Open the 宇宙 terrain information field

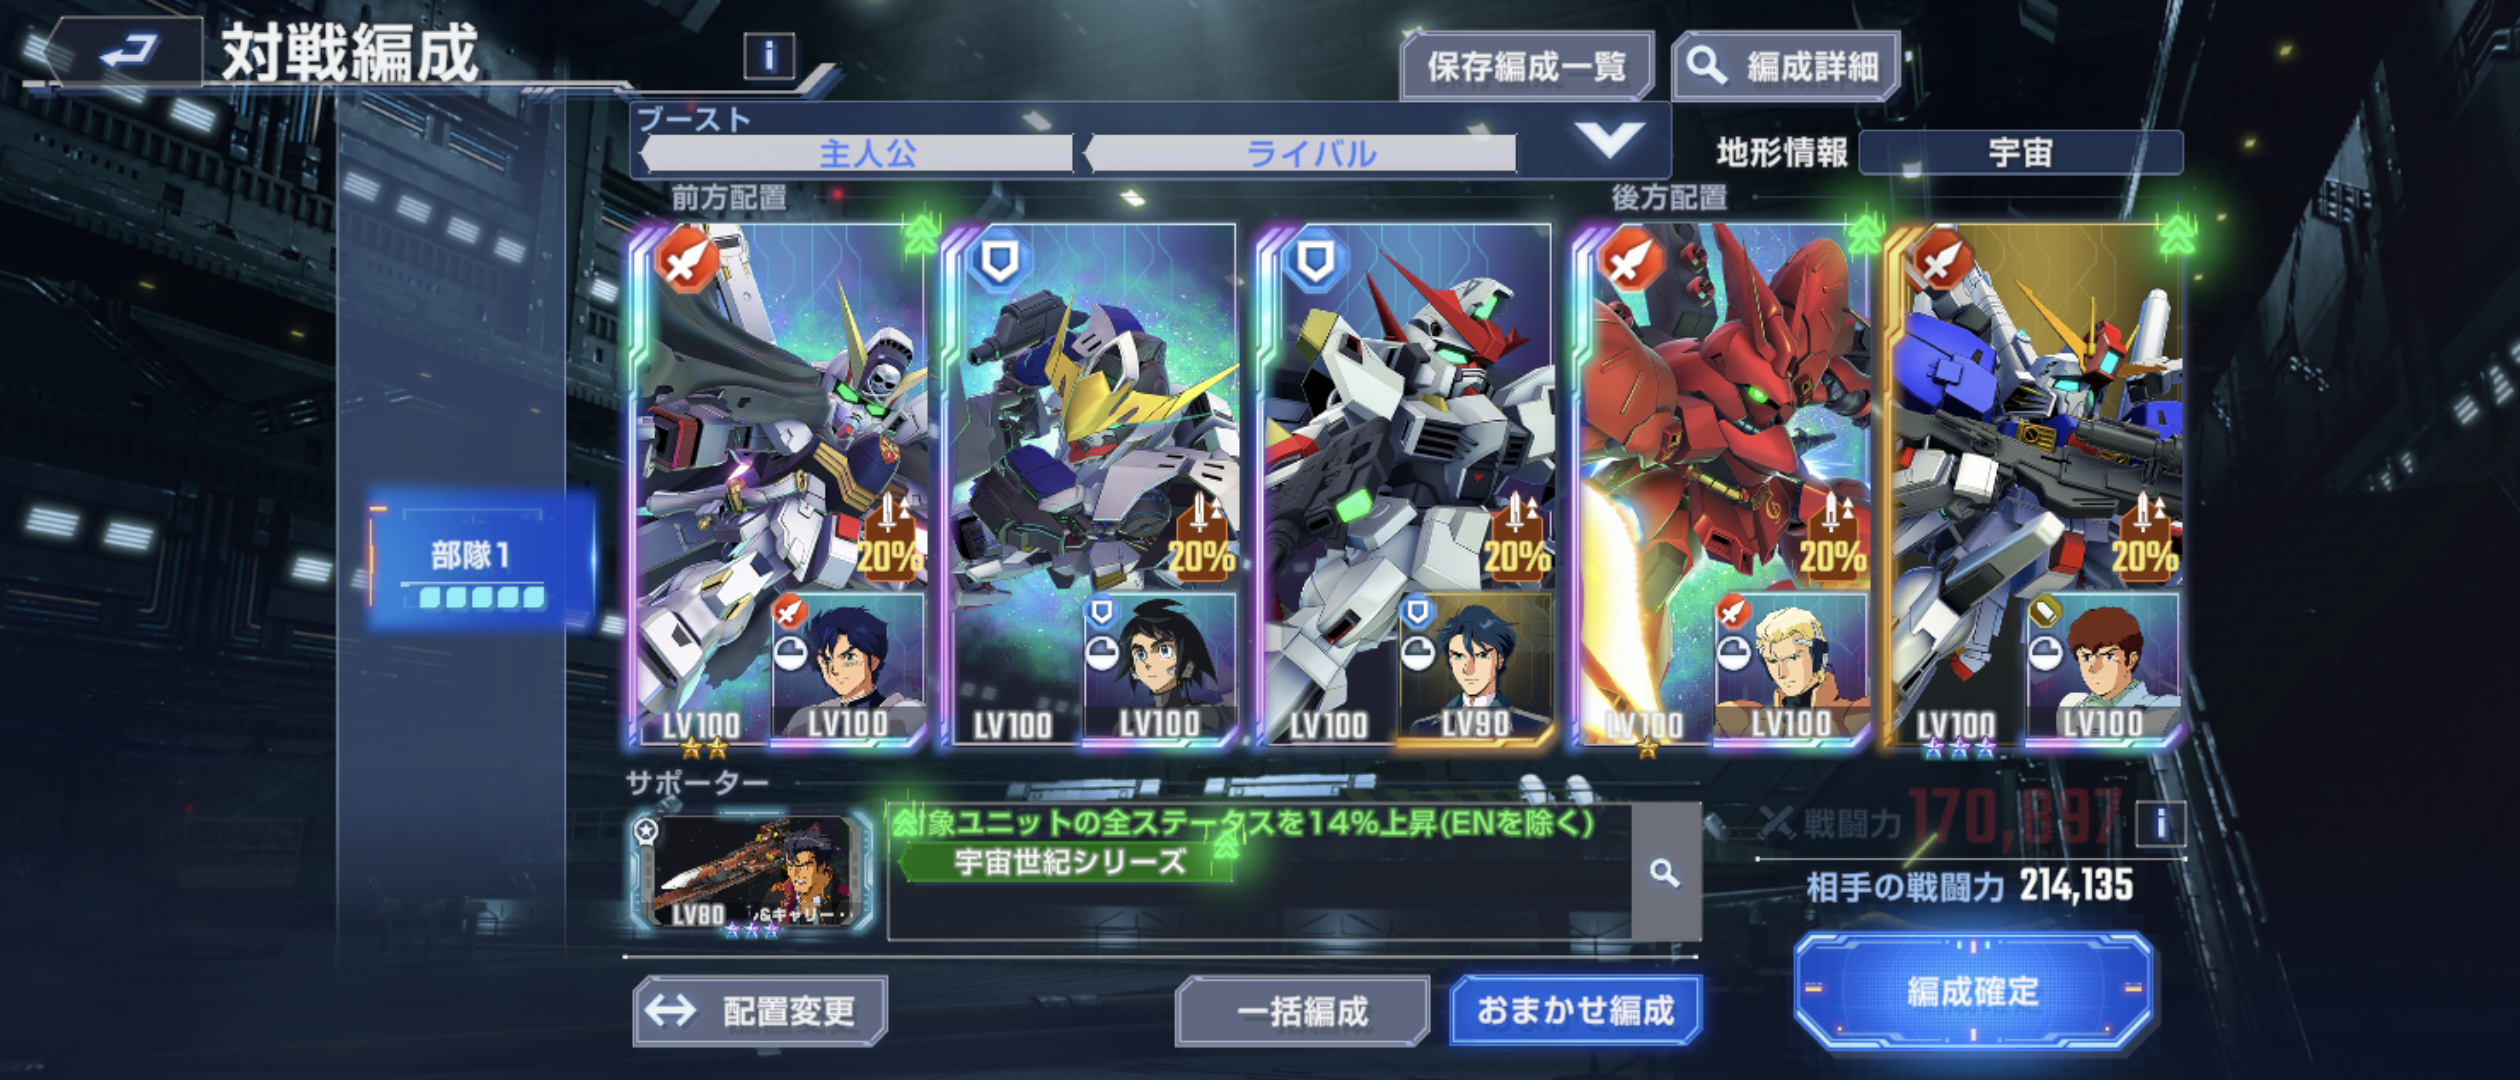pyautogui.click(x=2020, y=153)
